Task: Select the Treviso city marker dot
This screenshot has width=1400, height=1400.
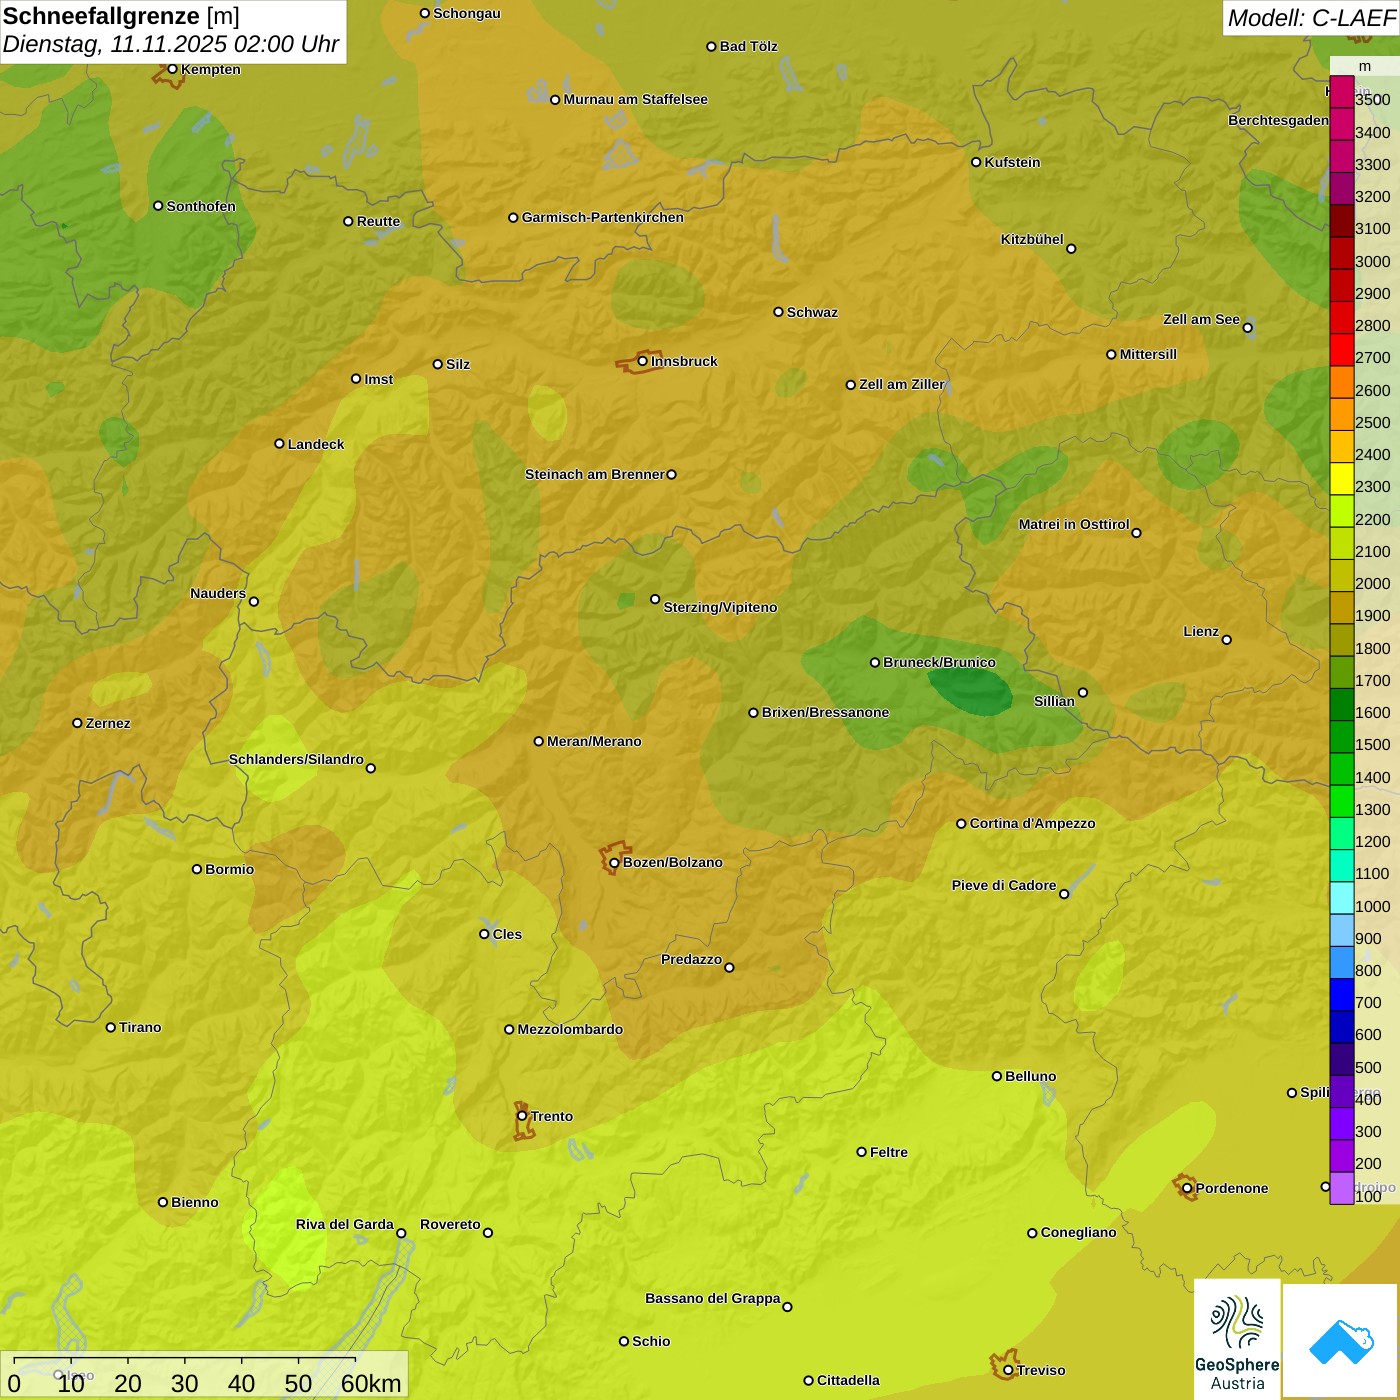Action: click(x=1008, y=1370)
